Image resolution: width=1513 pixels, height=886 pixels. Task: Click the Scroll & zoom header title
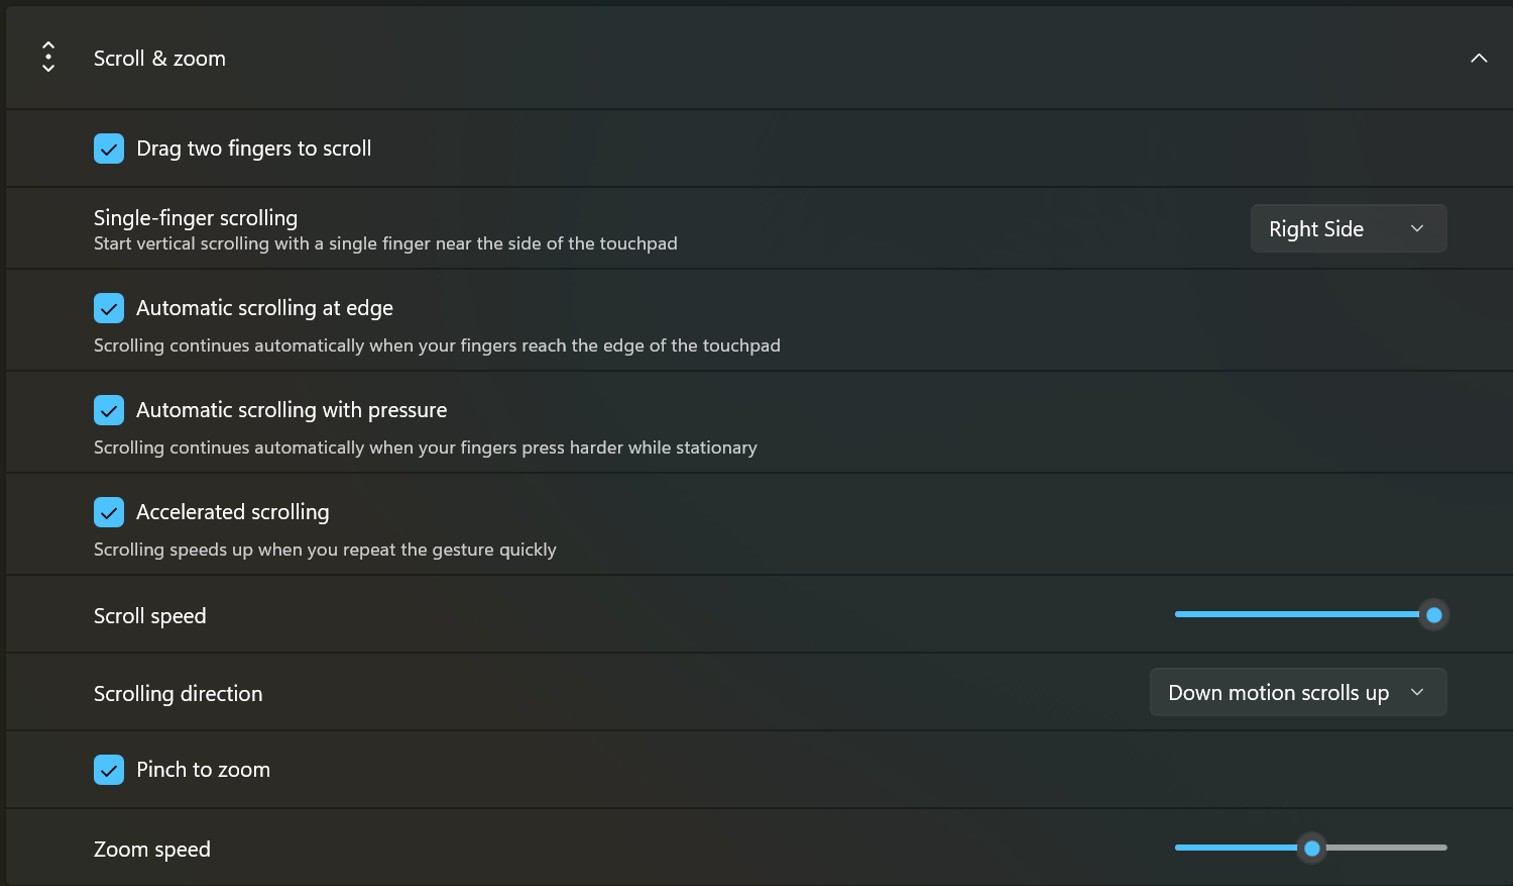(x=160, y=58)
